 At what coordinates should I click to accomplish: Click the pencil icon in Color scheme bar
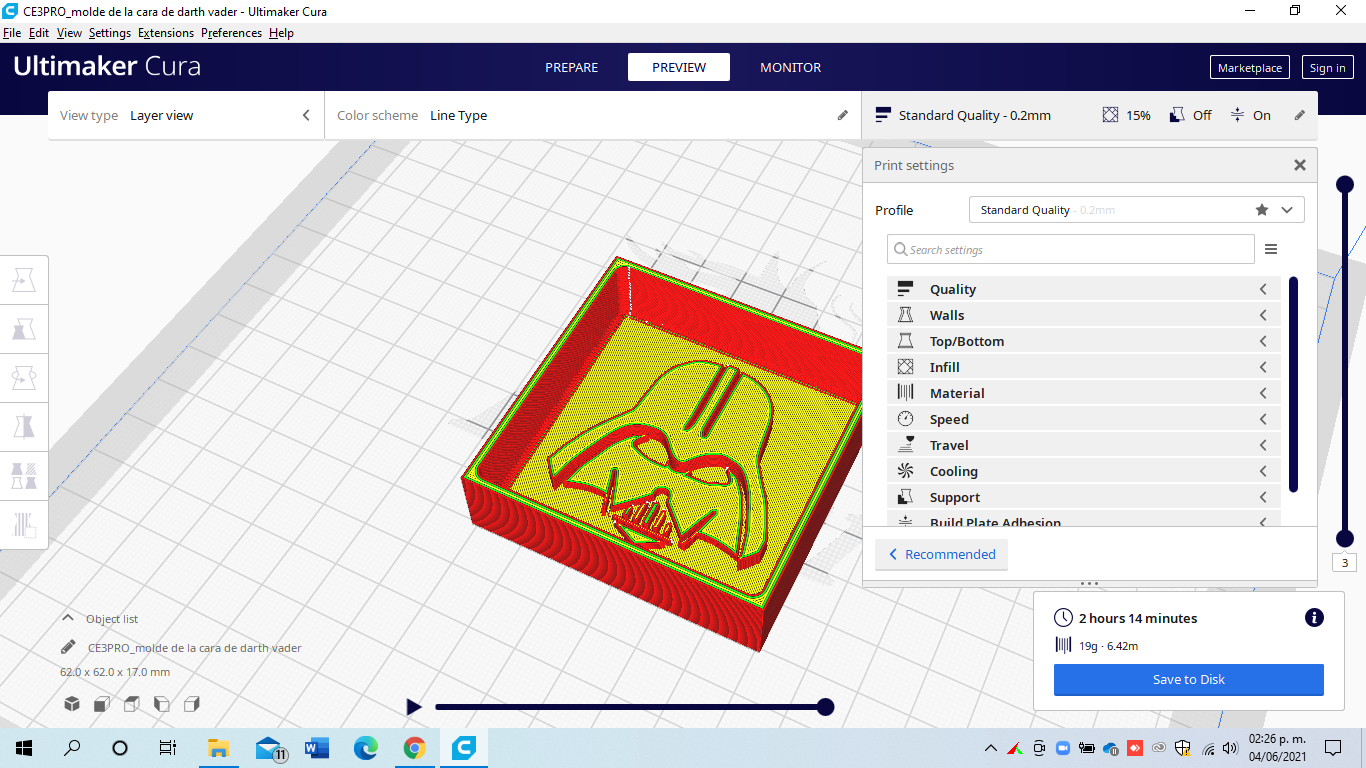tap(843, 115)
